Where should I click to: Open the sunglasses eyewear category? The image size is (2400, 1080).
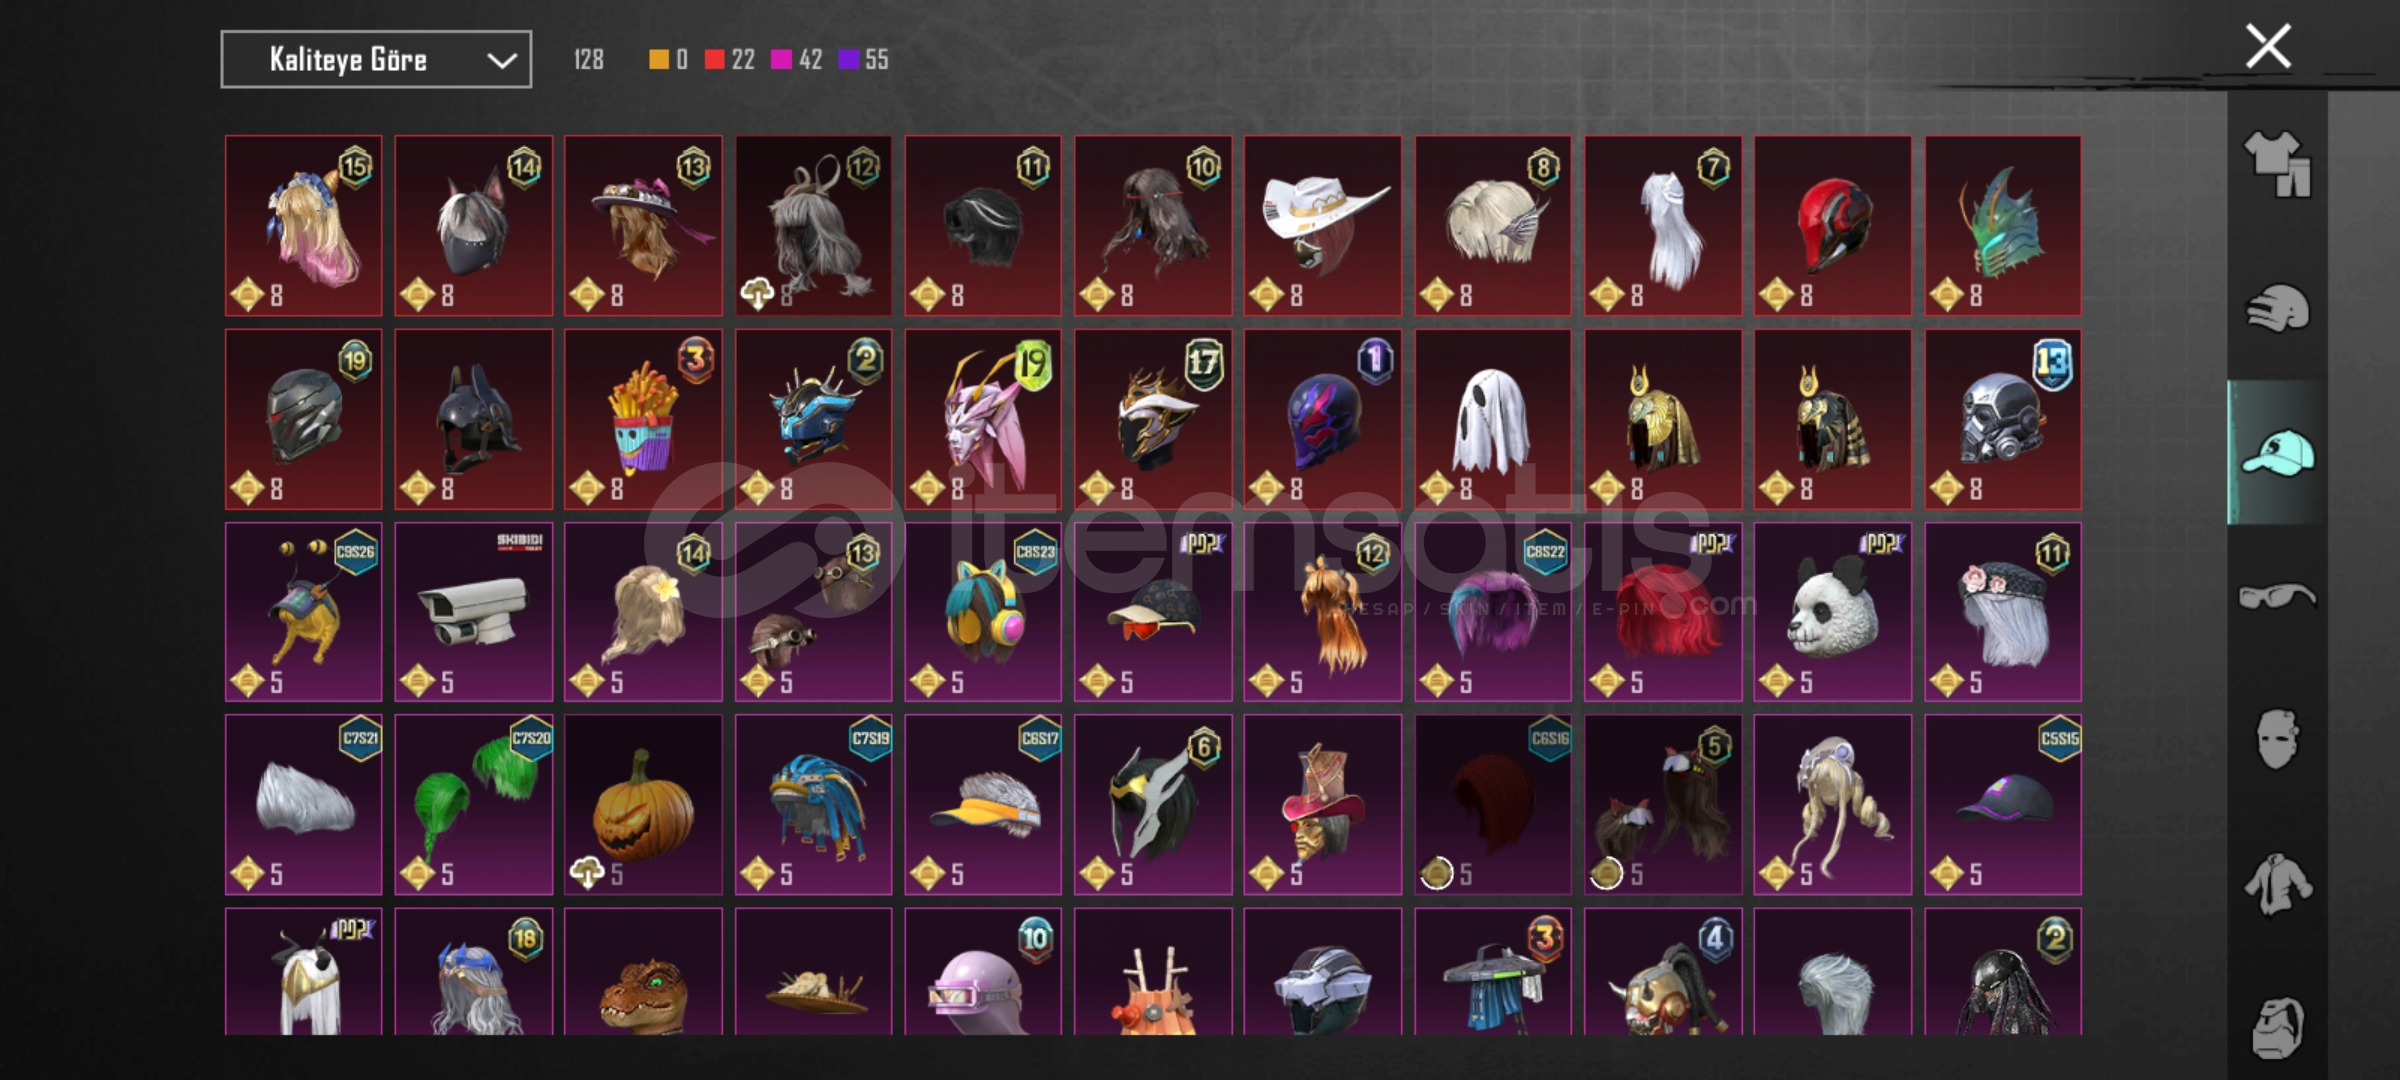[x=2277, y=596]
